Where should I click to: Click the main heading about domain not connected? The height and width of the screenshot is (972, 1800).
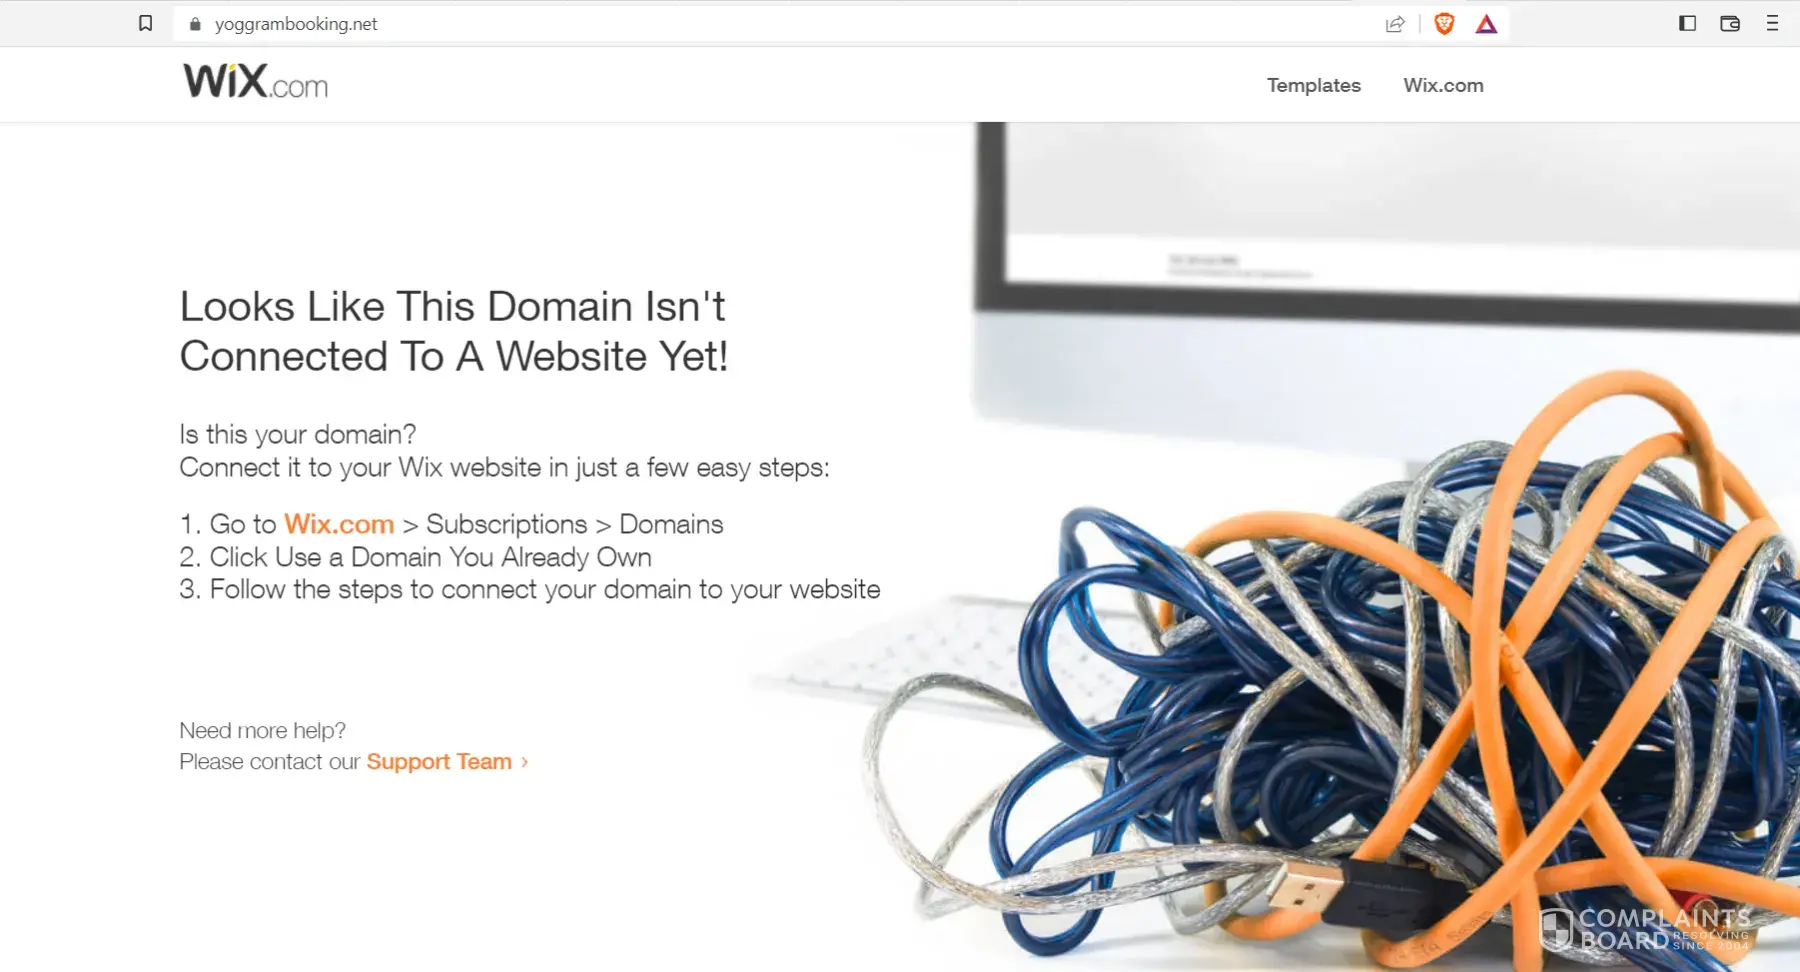[454, 331]
